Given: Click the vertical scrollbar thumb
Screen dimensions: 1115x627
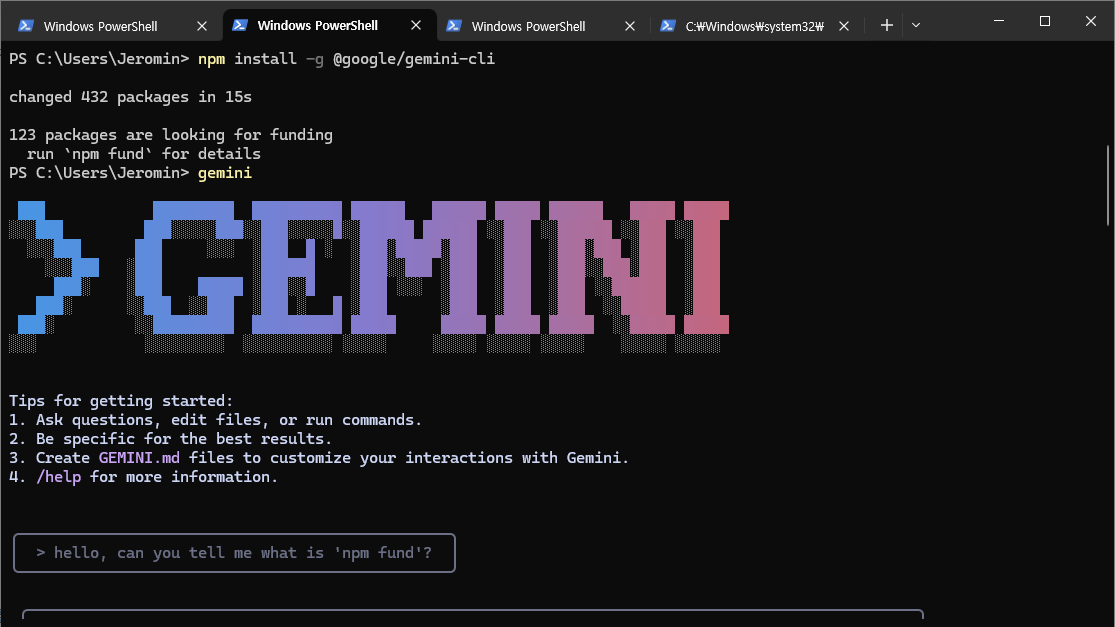Looking at the screenshot, I should (x=1108, y=186).
